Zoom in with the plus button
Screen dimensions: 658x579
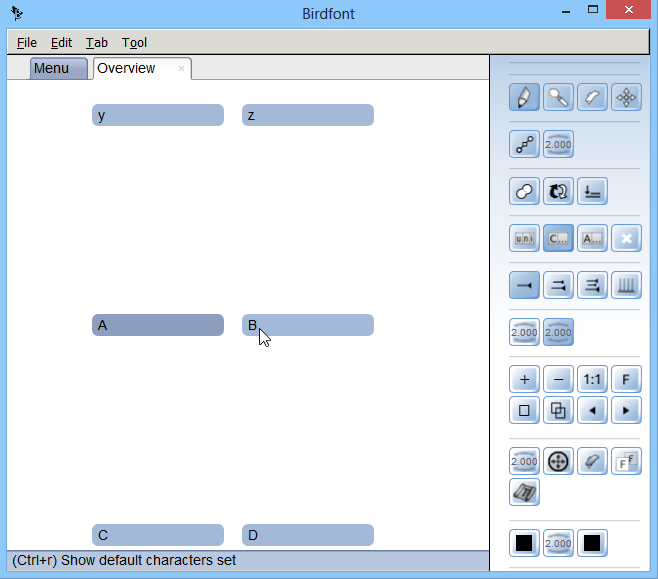[x=524, y=379]
